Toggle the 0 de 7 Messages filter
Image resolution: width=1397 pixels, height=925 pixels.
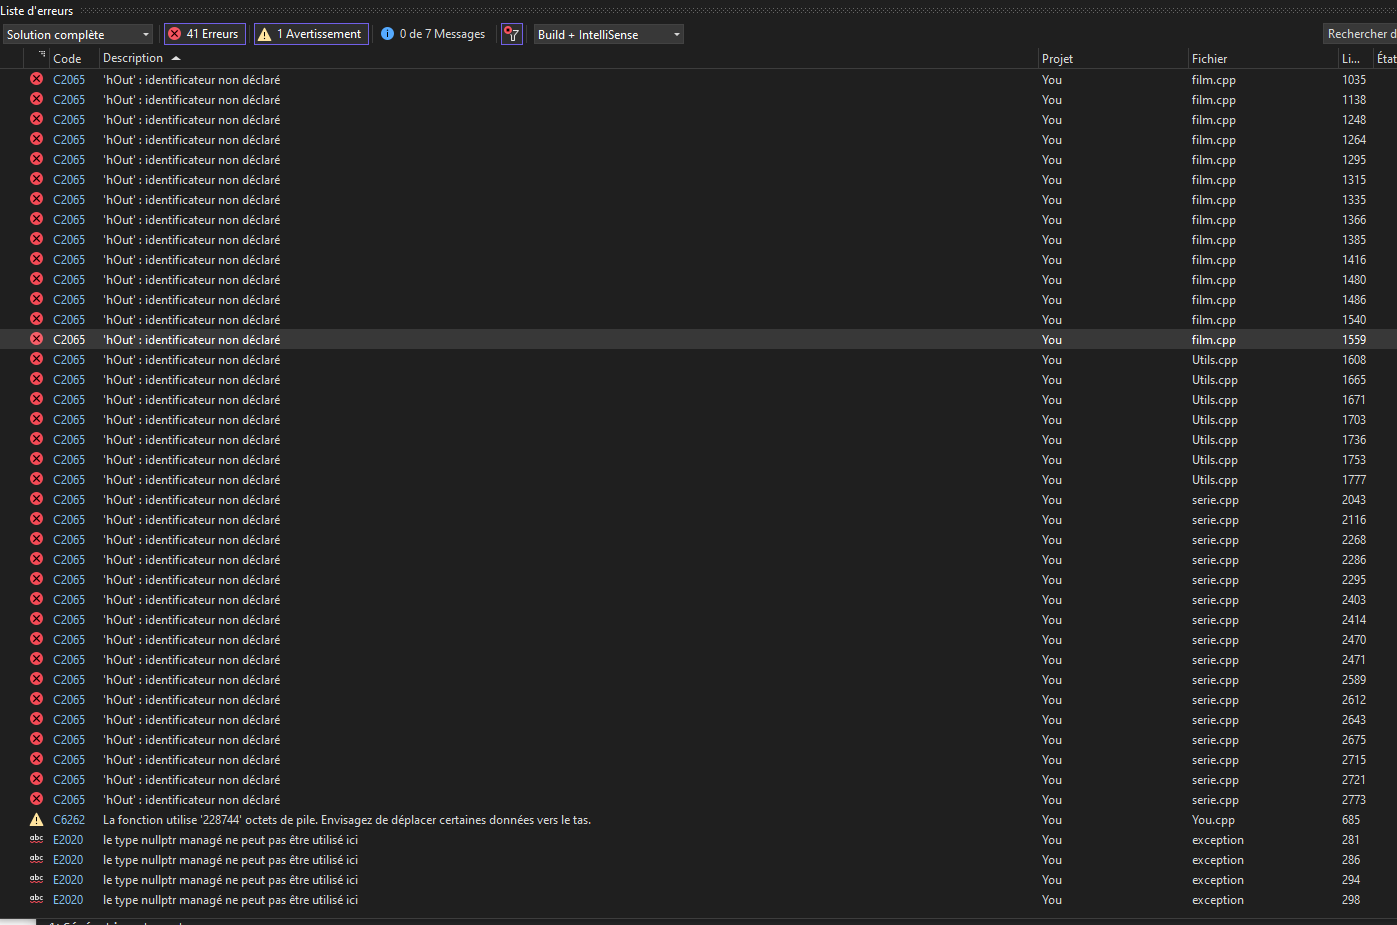coord(433,34)
